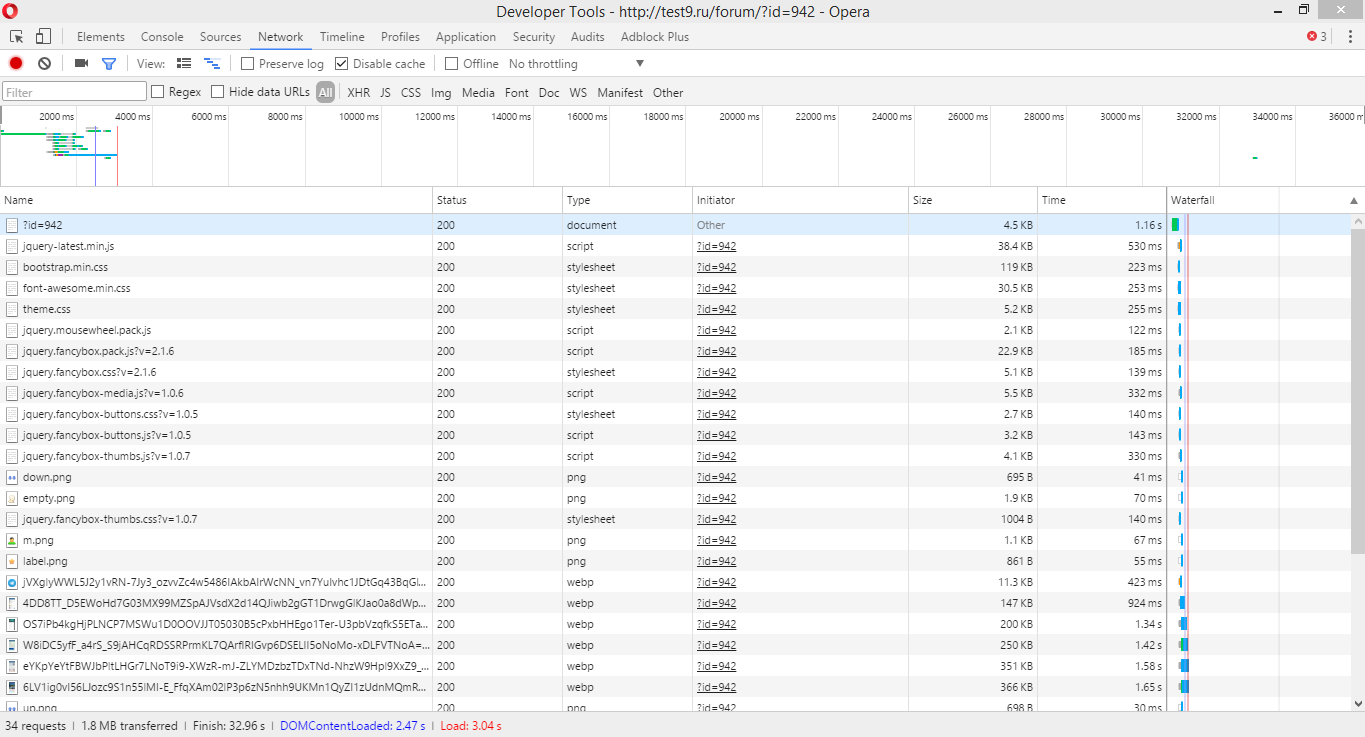Open the No throttling dropdown

tap(576, 64)
